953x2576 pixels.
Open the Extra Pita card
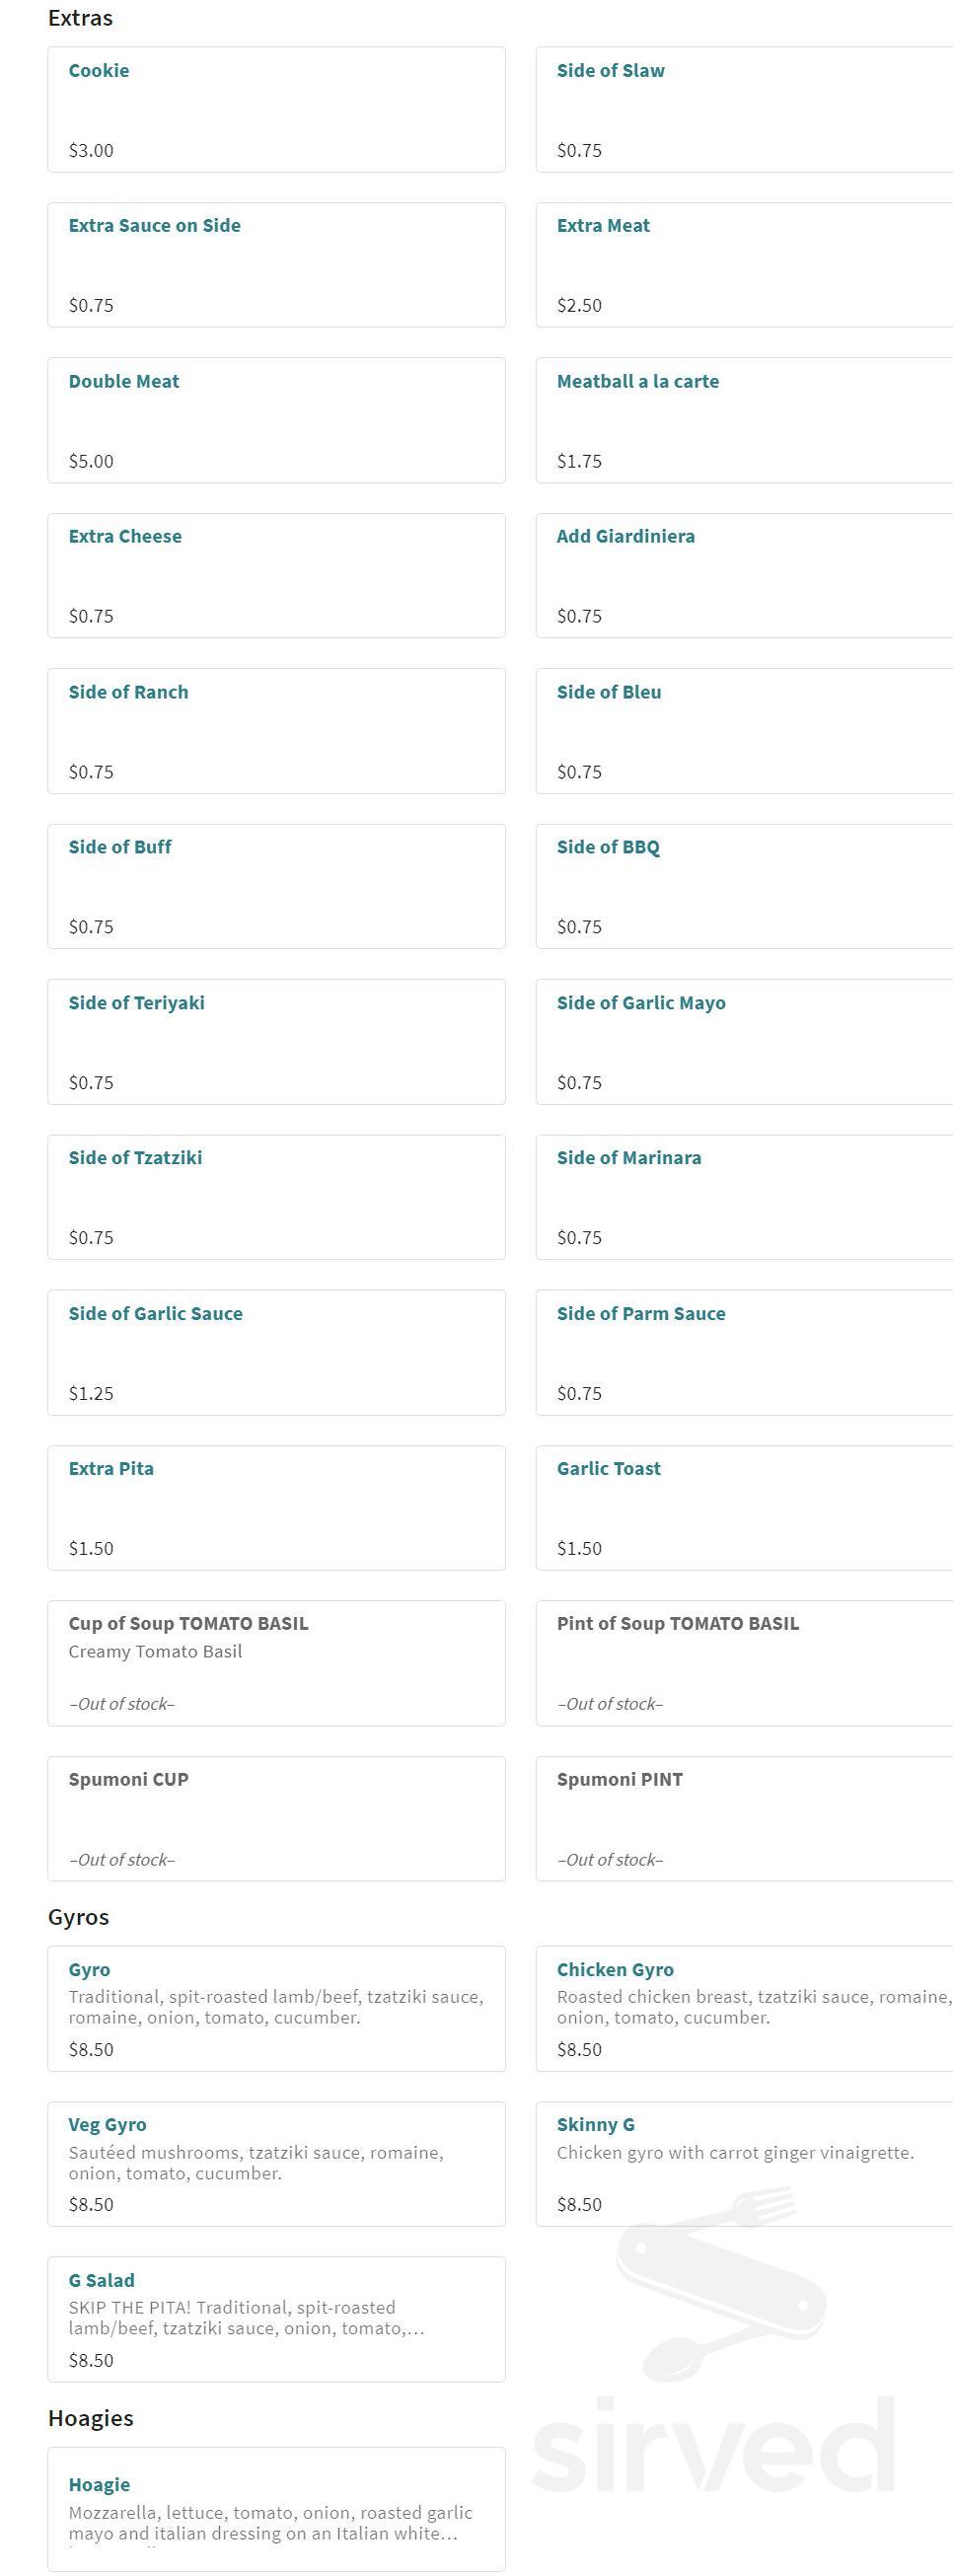click(x=276, y=1507)
